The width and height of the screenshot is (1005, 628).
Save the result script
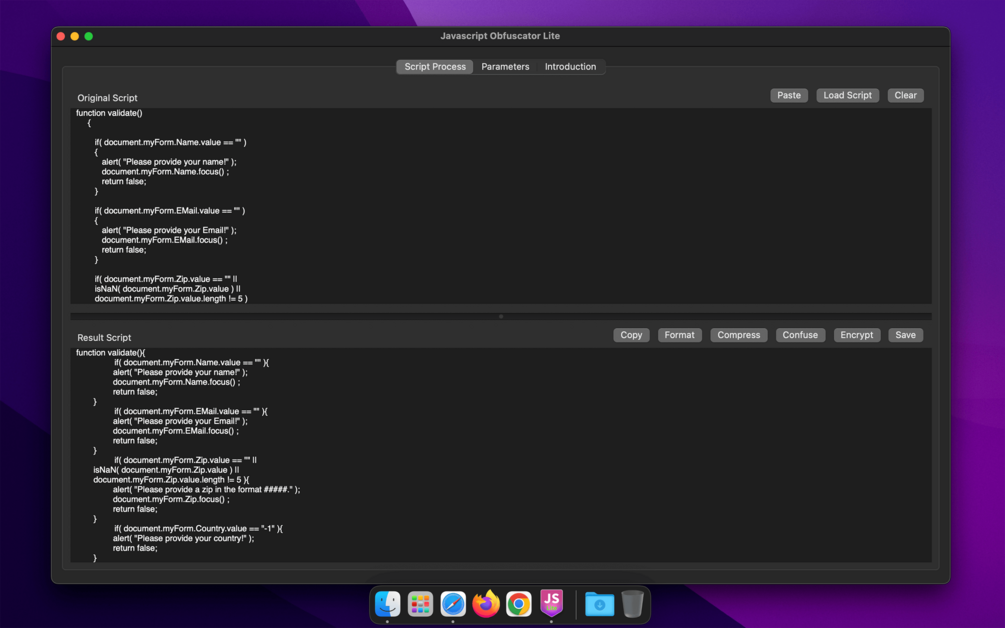coord(906,335)
